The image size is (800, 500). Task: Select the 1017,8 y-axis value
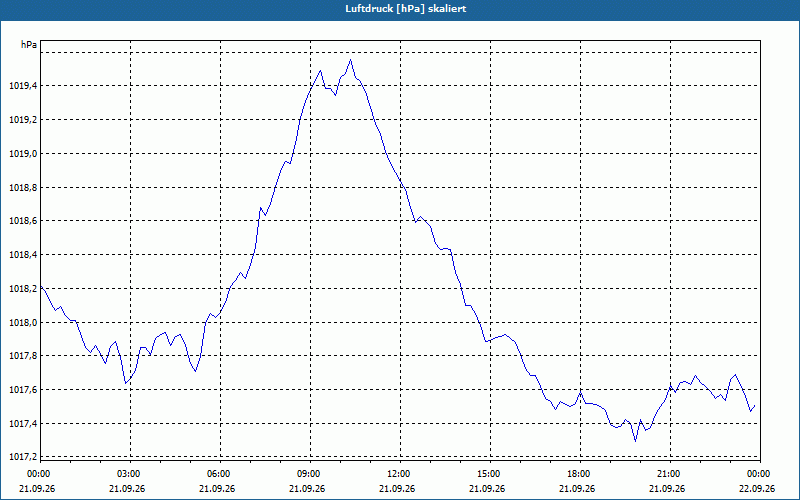coord(23,356)
